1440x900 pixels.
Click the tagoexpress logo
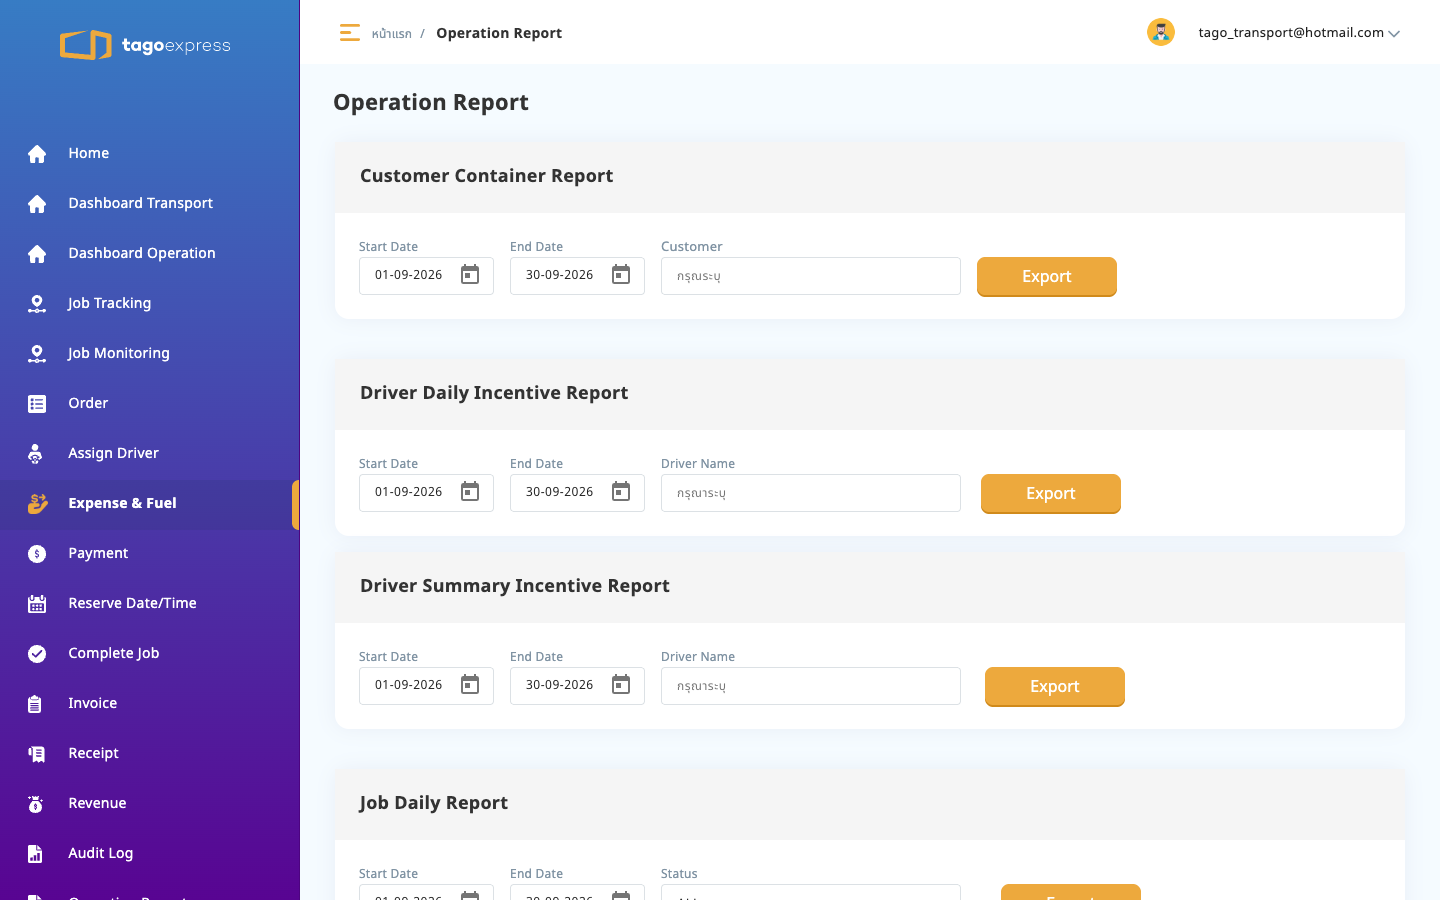(145, 45)
